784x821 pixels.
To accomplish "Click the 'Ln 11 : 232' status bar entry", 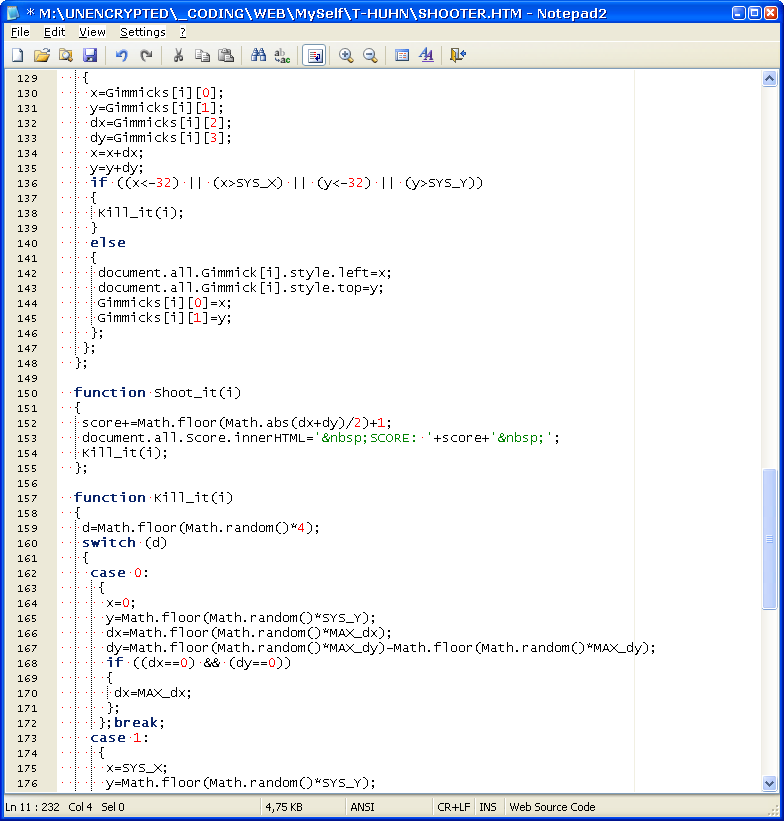I will (x=32, y=807).
